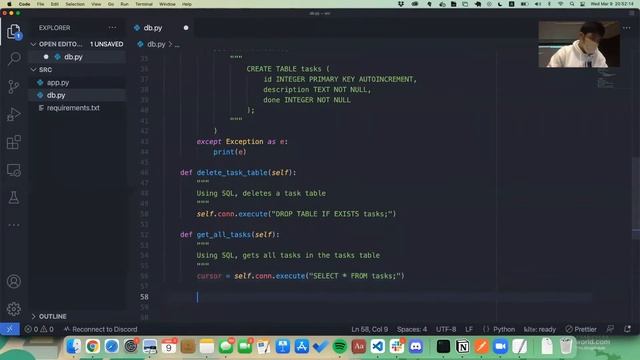Click kite: ready in status bar

pos(540,329)
